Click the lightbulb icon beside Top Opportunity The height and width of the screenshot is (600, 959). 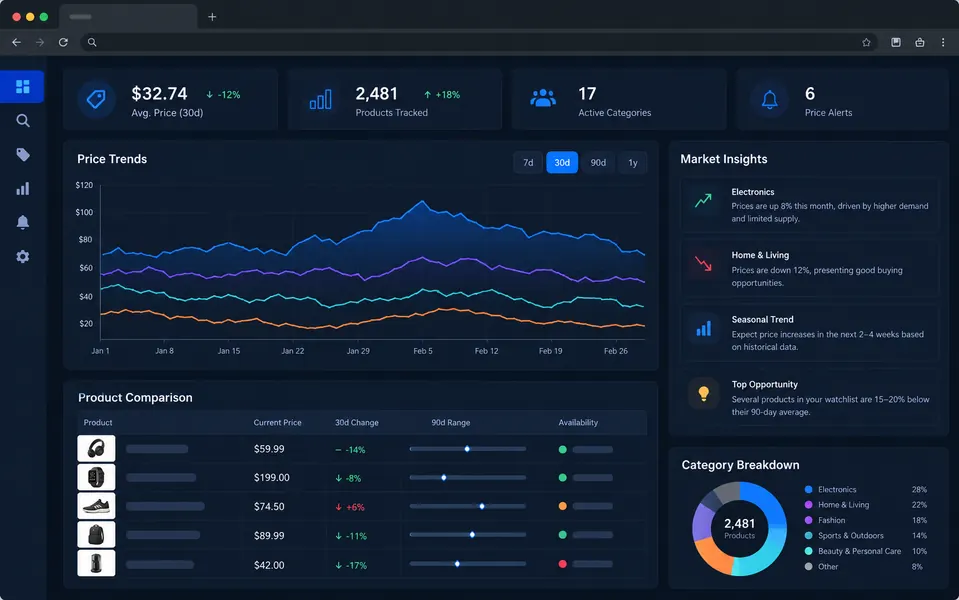(703, 393)
